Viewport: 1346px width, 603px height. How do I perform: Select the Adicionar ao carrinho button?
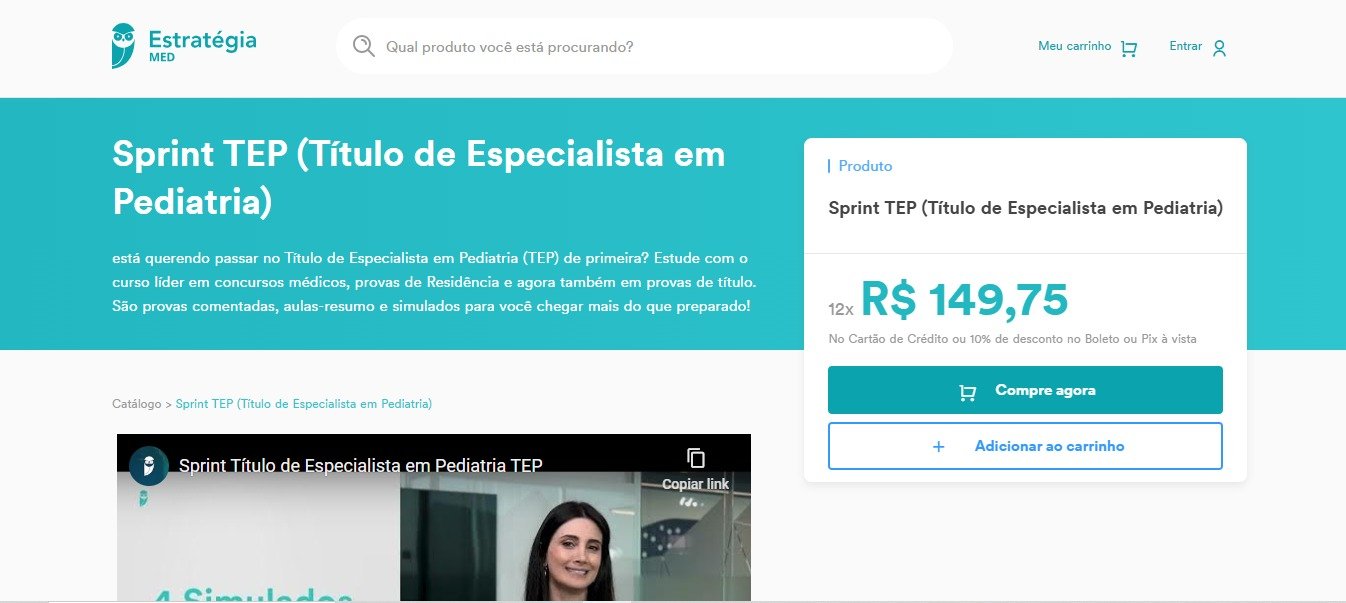1025,446
